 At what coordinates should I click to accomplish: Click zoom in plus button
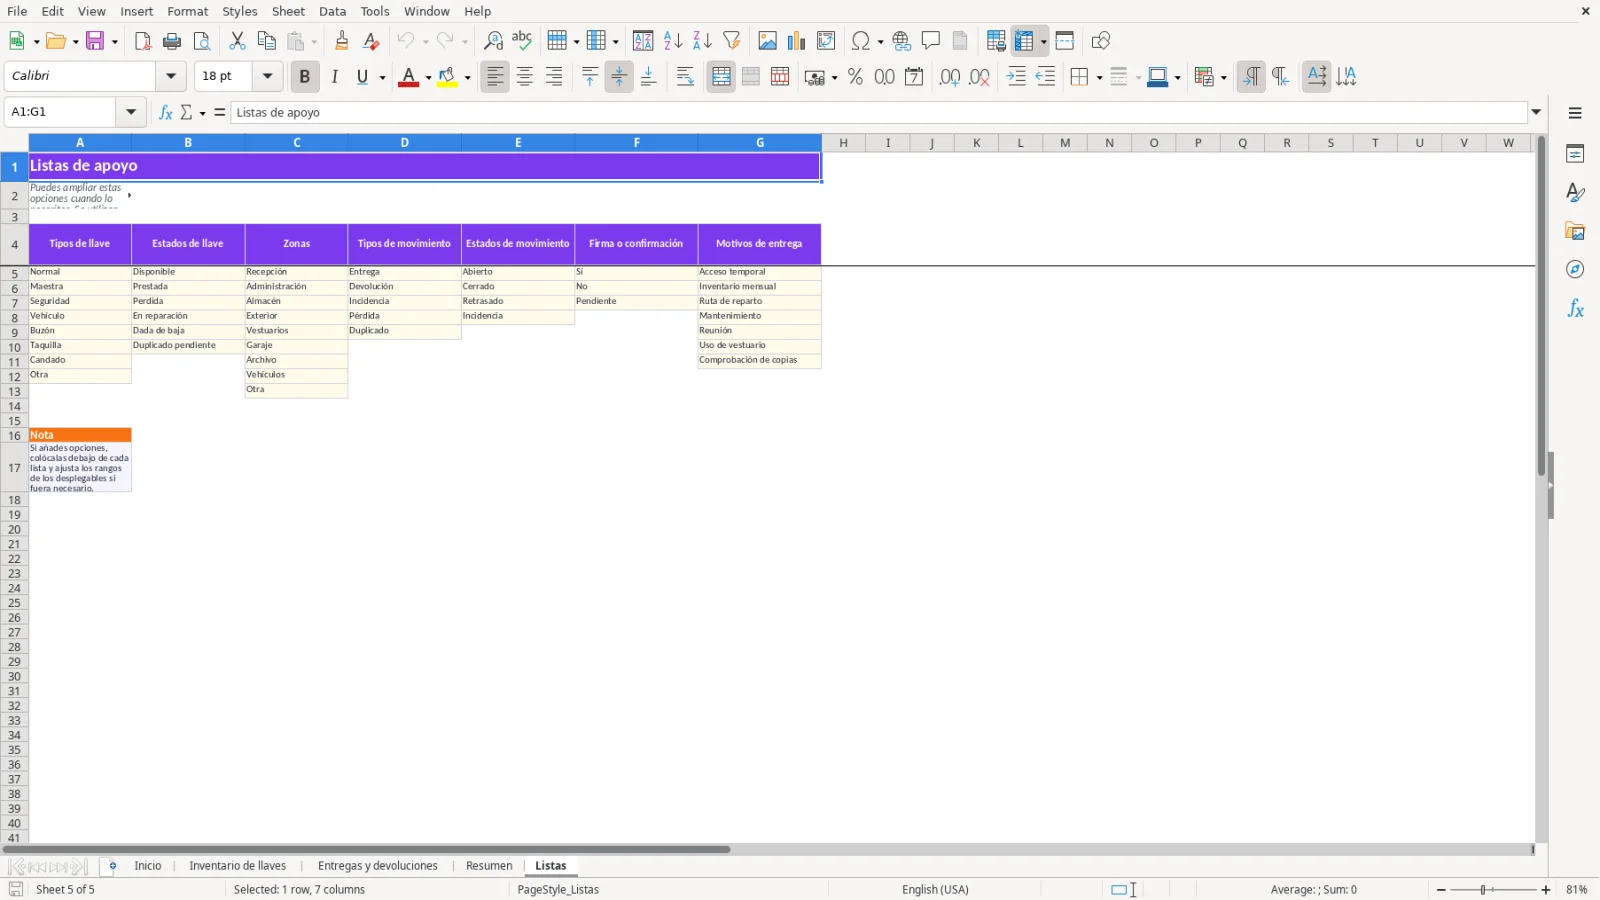(x=1546, y=890)
